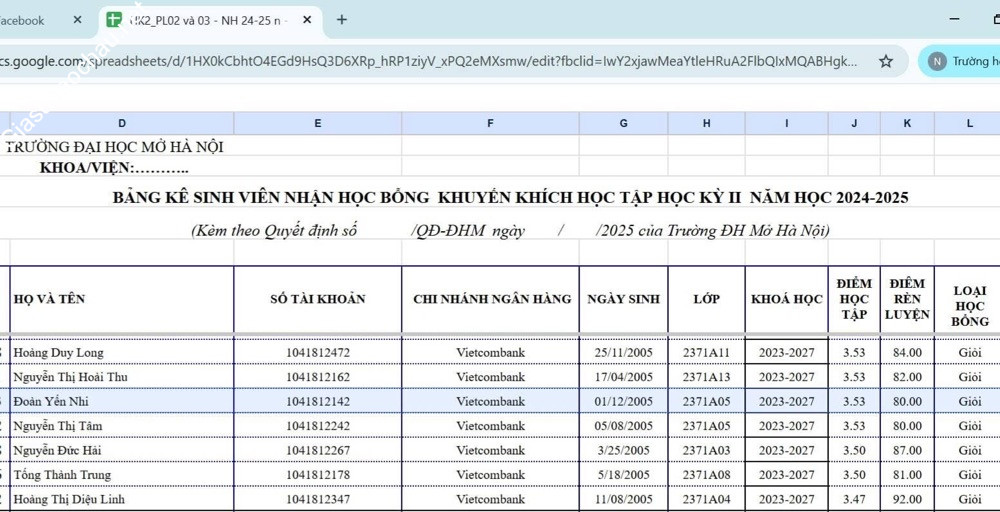Switch to the Facebook tab
The width and height of the screenshot is (1000, 512).
(x=30, y=20)
